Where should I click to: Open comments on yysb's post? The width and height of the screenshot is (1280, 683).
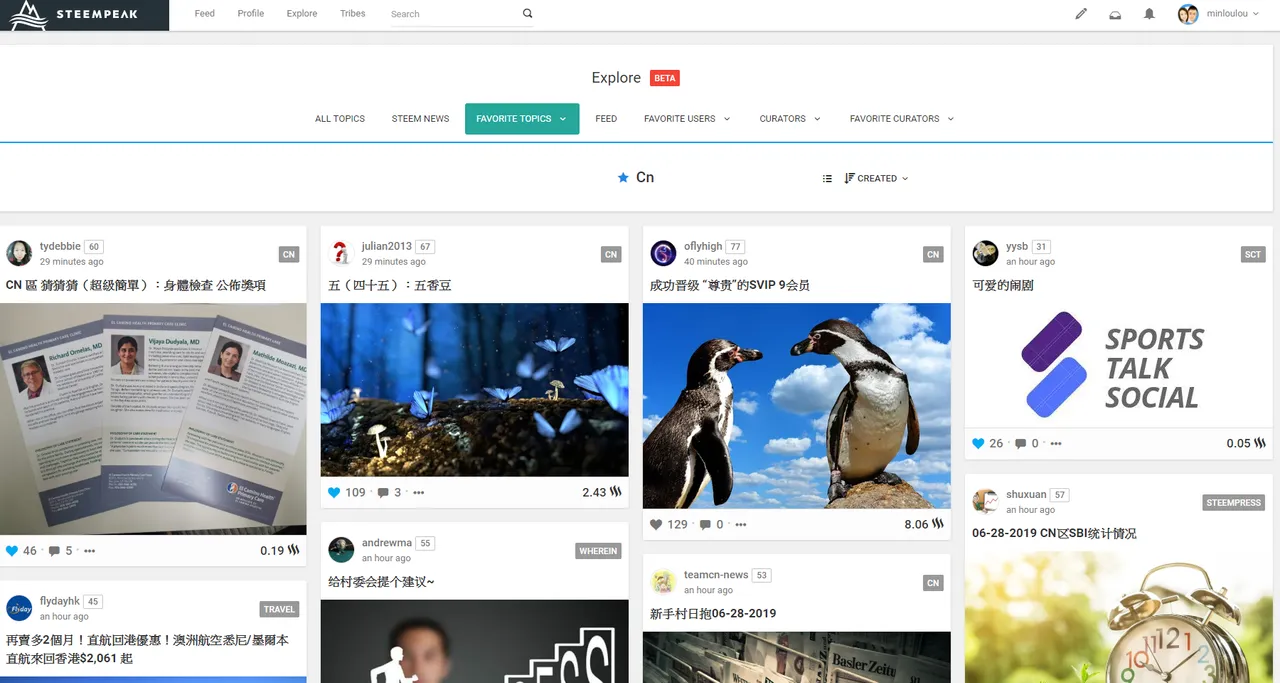1021,443
